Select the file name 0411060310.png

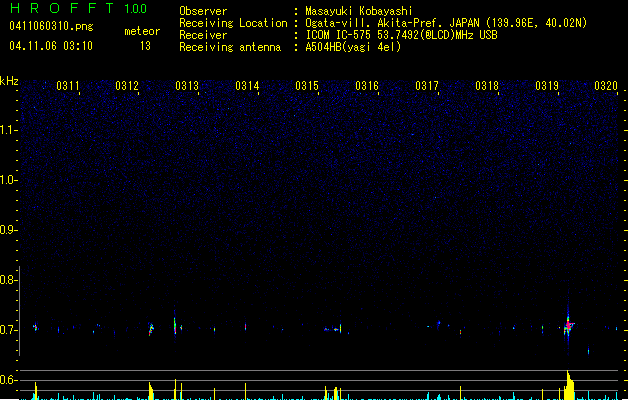click(x=51, y=26)
